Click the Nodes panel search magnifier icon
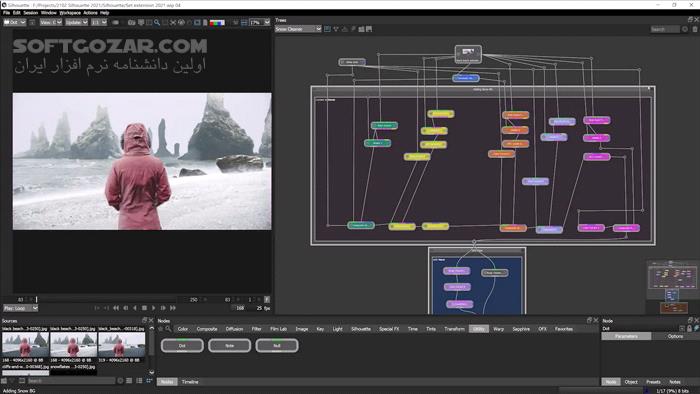The width and height of the screenshot is (700, 394). [168, 329]
